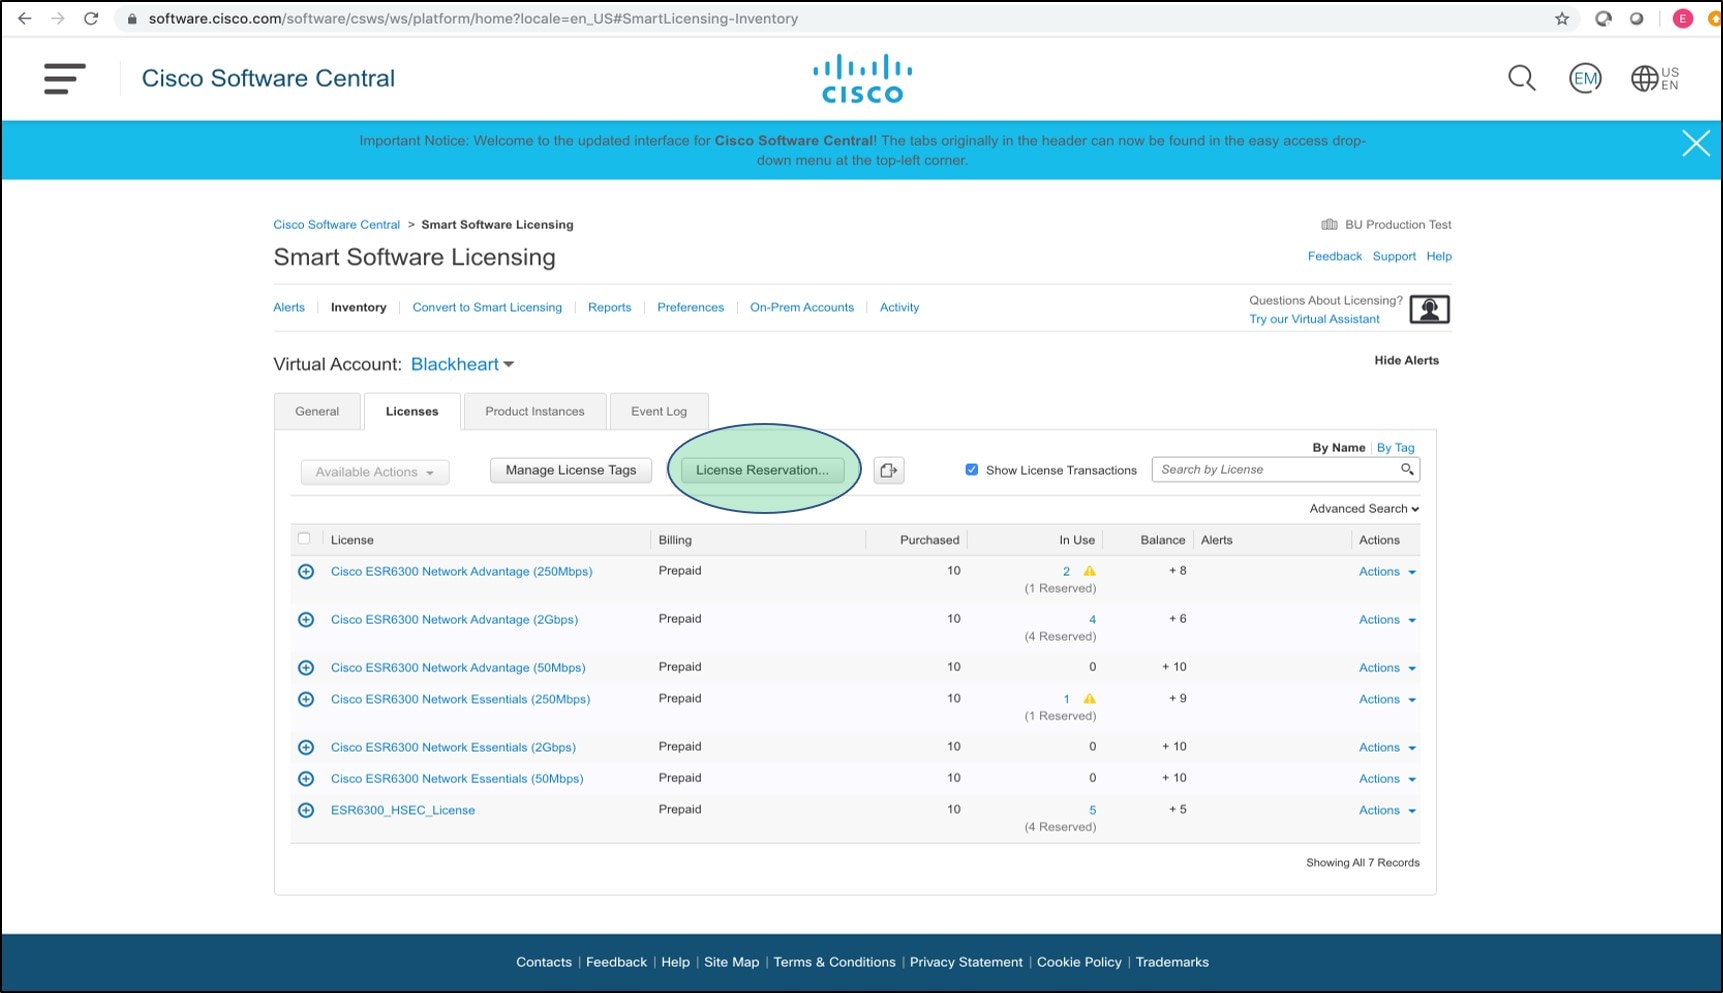This screenshot has height=993, width=1723.
Task: Open the Alerts navigation item
Action: 289,307
